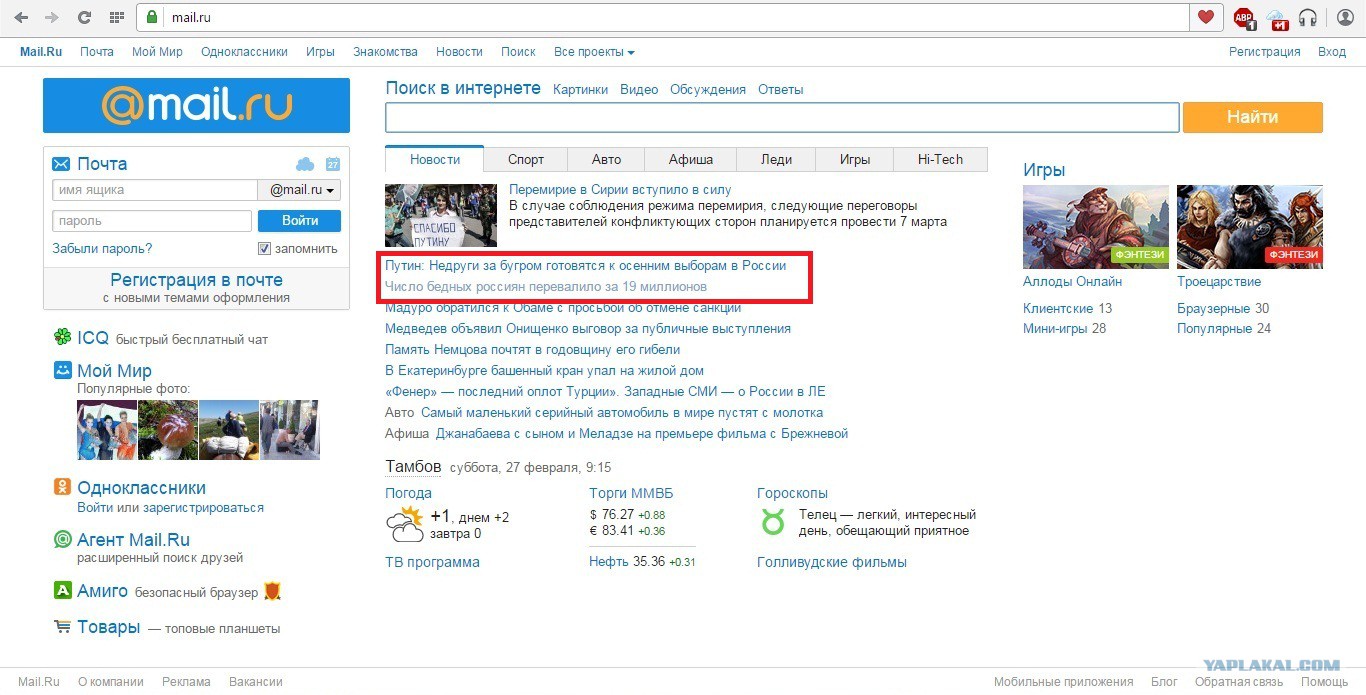Open the Игры news tab

click(855, 159)
